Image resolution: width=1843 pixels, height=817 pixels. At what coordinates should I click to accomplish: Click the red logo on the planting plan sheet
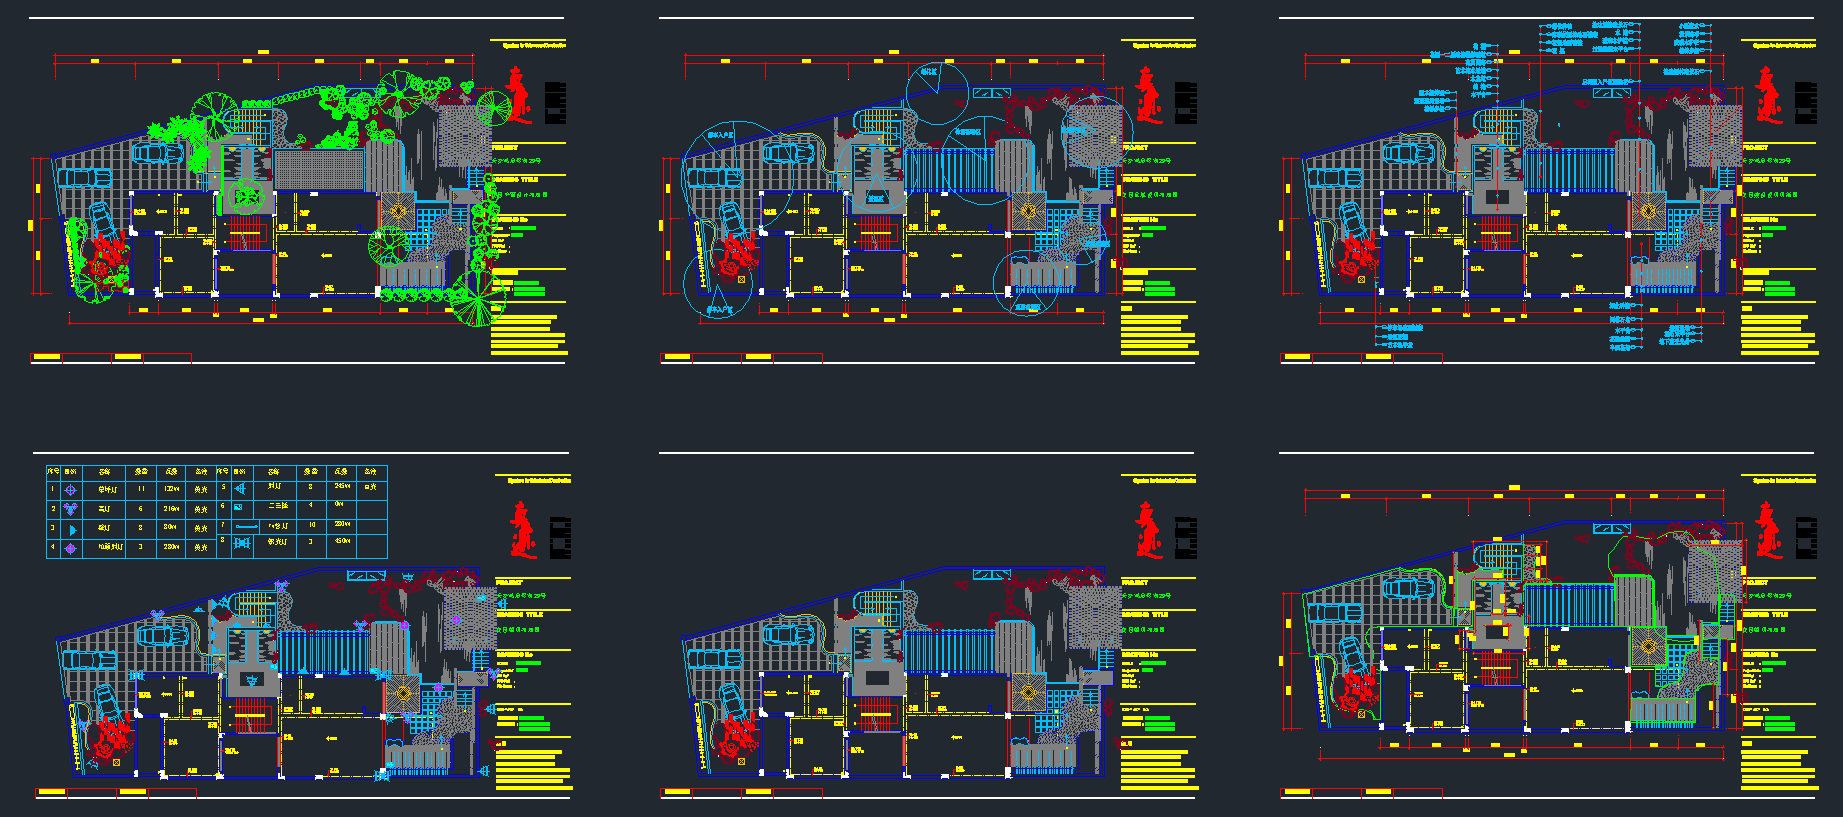(x=518, y=95)
